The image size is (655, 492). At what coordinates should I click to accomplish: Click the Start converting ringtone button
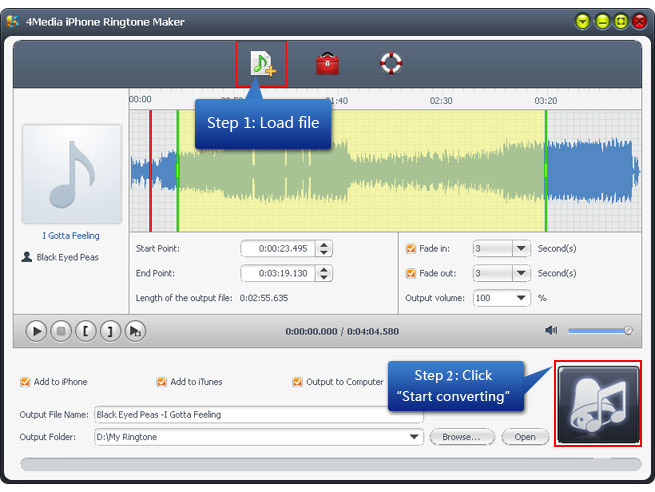(x=598, y=404)
